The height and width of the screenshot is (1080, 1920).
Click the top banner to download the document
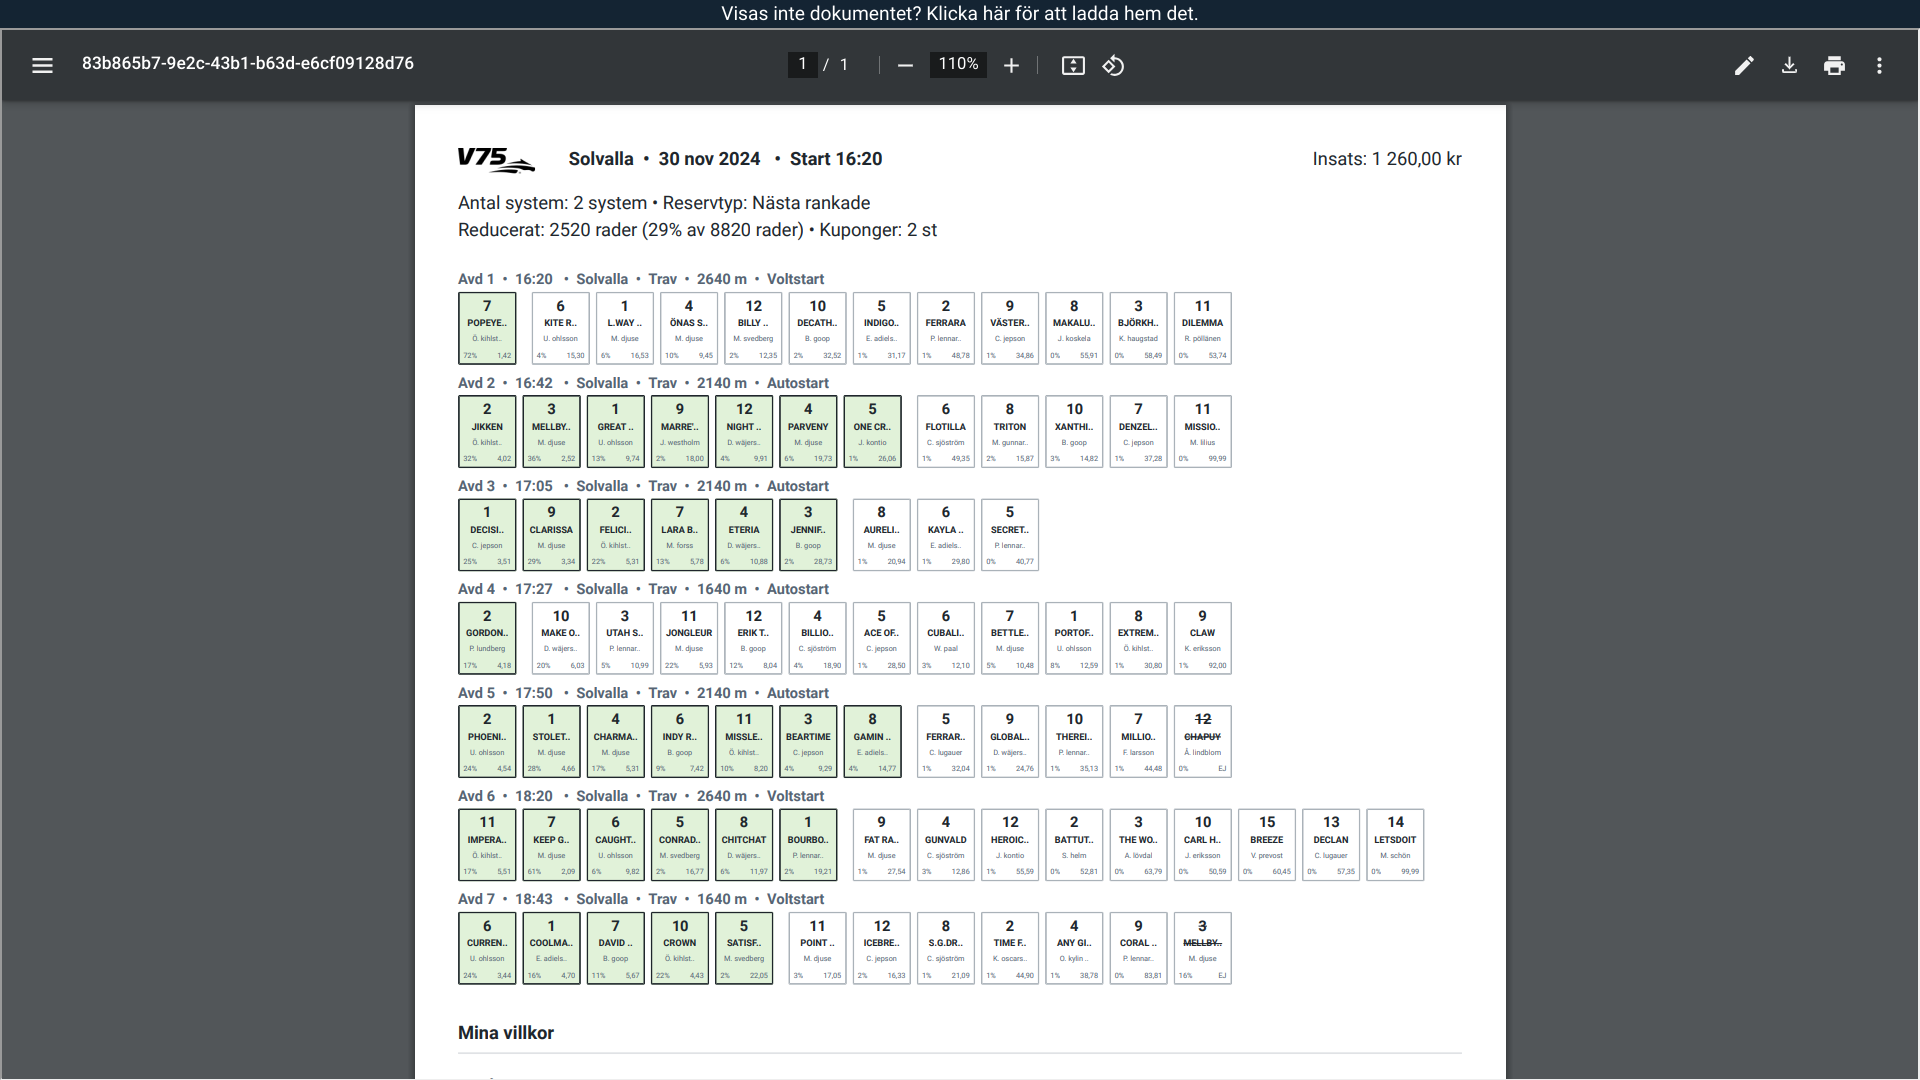[x=959, y=13]
